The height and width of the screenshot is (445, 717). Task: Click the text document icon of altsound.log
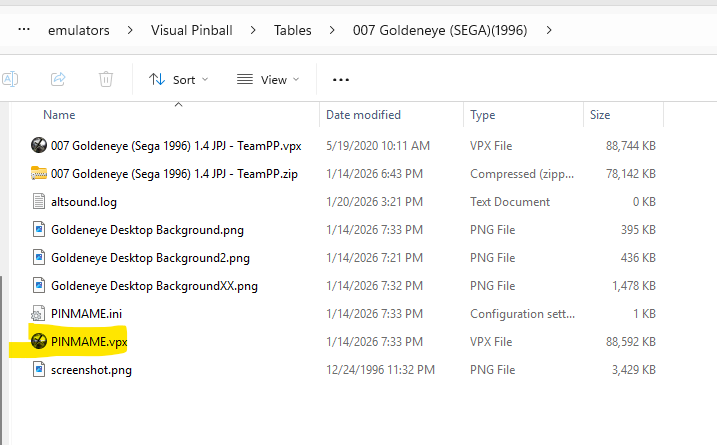click(x=39, y=201)
